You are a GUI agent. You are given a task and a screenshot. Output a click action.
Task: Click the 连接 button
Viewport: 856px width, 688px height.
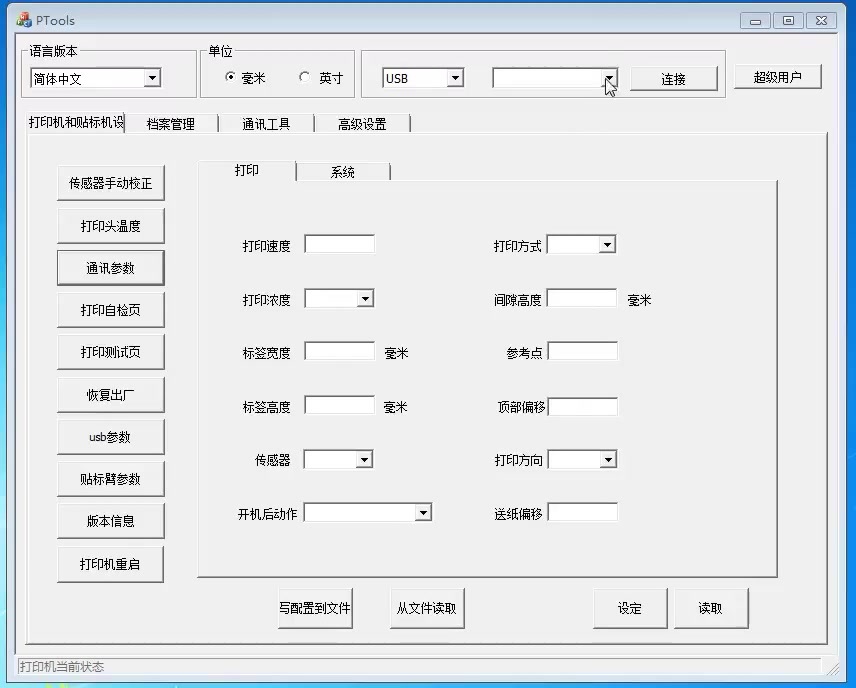pos(673,79)
